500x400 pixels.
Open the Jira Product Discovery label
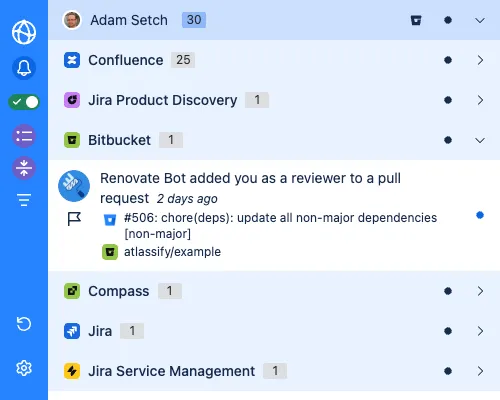tap(163, 100)
